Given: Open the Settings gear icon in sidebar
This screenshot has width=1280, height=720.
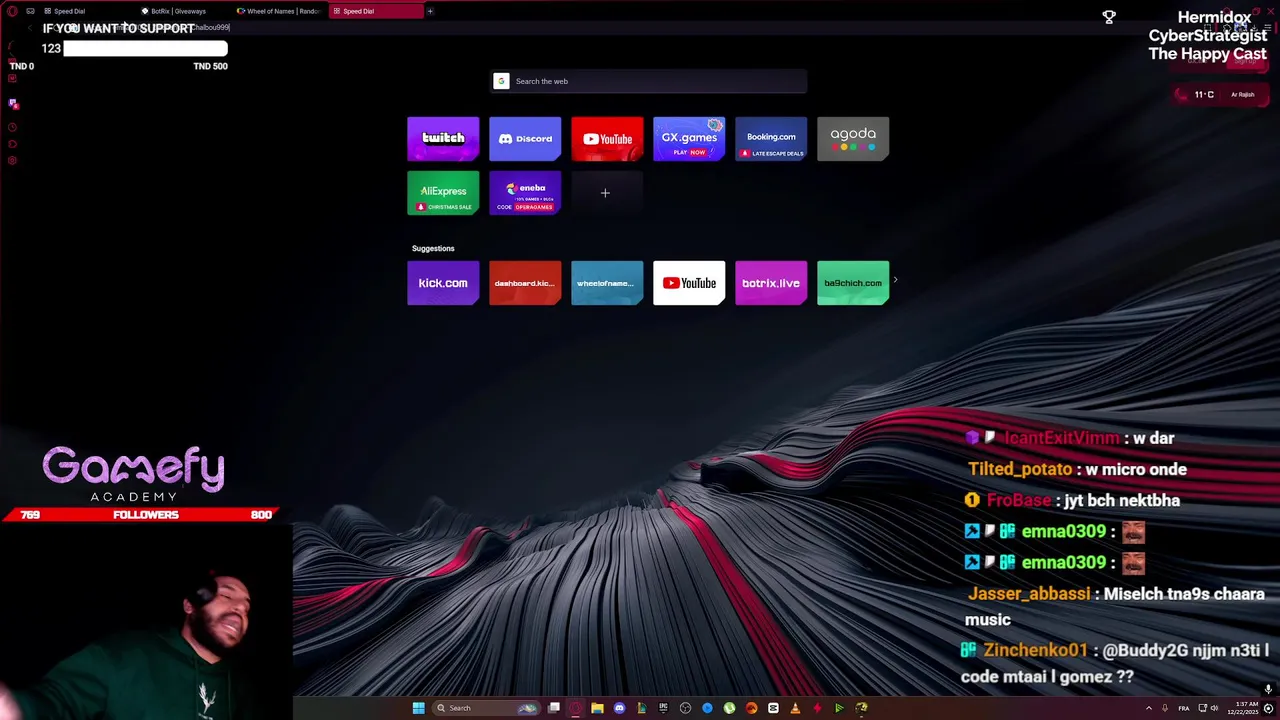Looking at the screenshot, I should coord(12,160).
